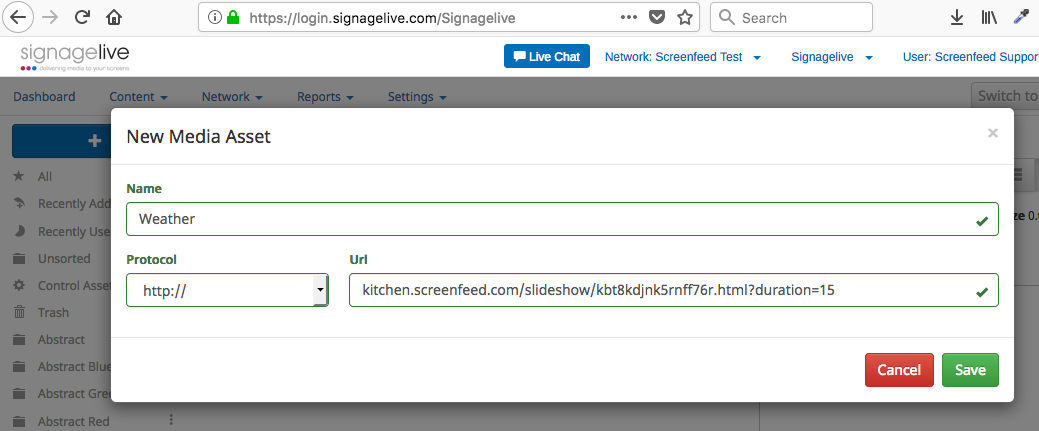Viewport: 1039px width, 431px height.
Task: Open the Reports menu
Action: [325, 97]
